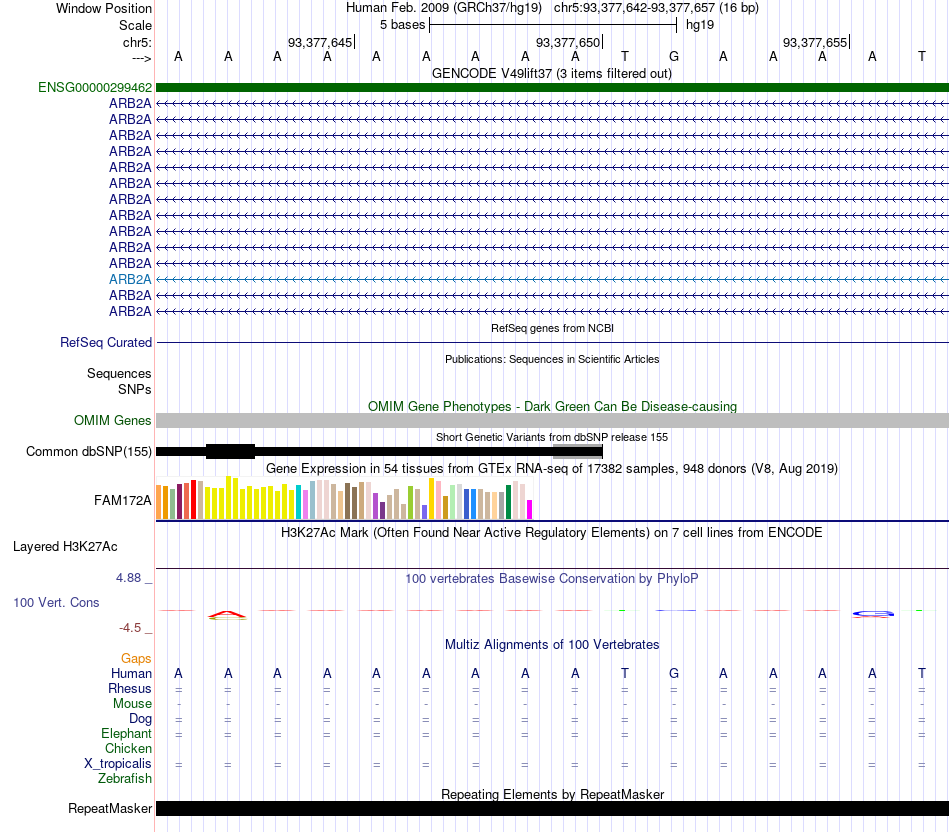Image resolution: width=950 pixels, height=832 pixels.
Task: Click the ENSG00000299462 gene label
Action: pos(95,87)
